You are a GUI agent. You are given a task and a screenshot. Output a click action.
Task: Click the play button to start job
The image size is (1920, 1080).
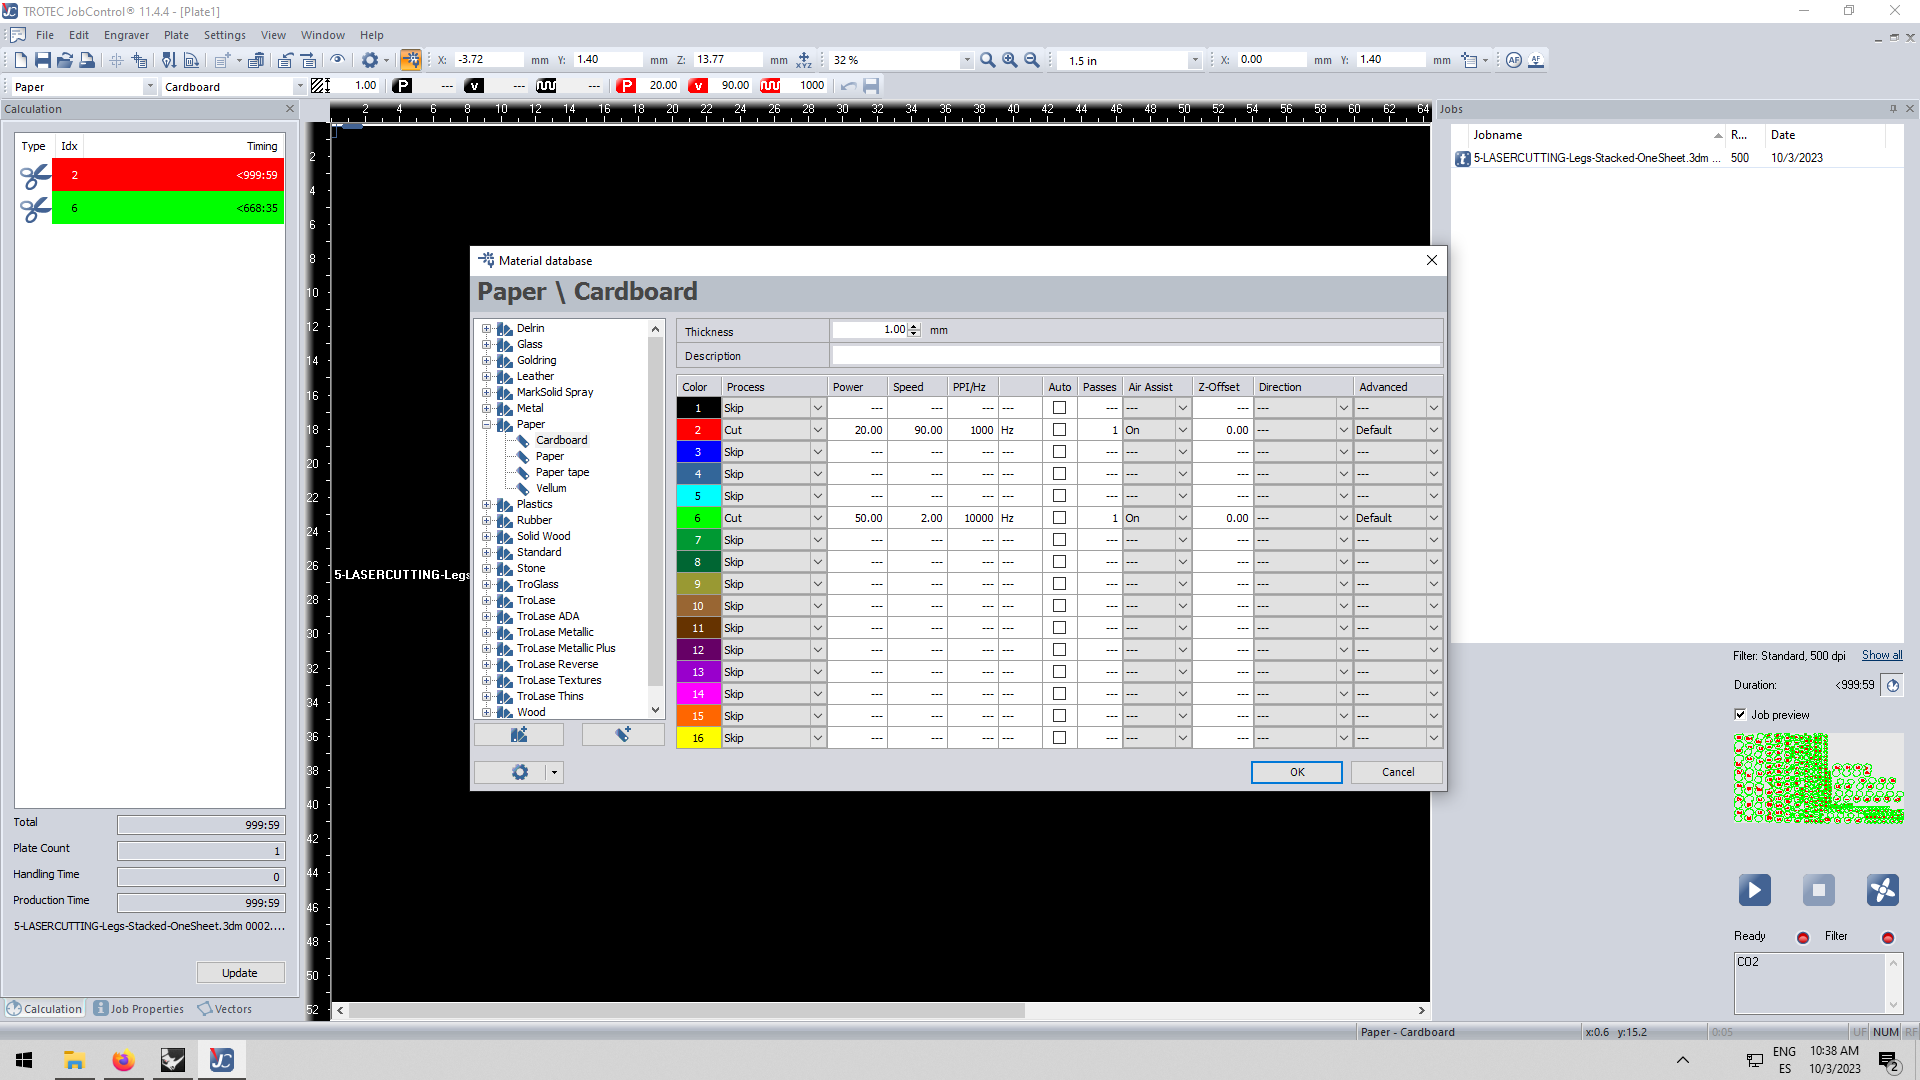click(1753, 890)
